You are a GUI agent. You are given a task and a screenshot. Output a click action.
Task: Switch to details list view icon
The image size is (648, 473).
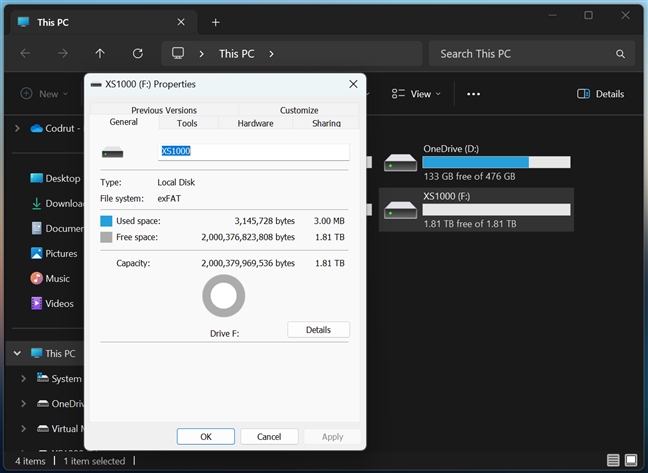pos(613,460)
